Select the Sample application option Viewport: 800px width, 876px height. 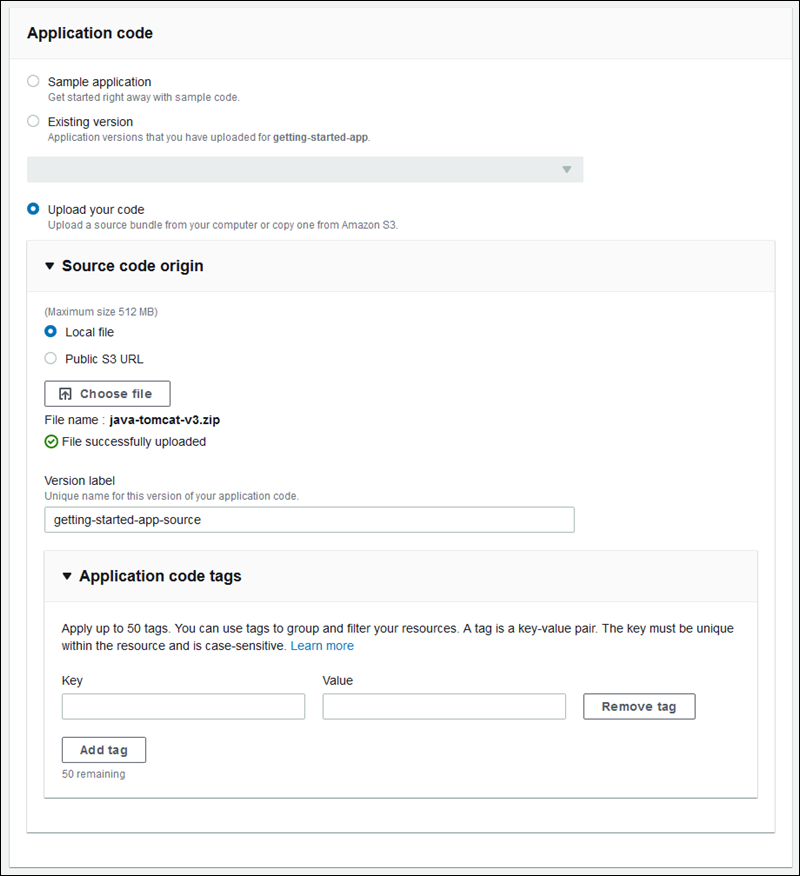pyautogui.click(x=31, y=81)
